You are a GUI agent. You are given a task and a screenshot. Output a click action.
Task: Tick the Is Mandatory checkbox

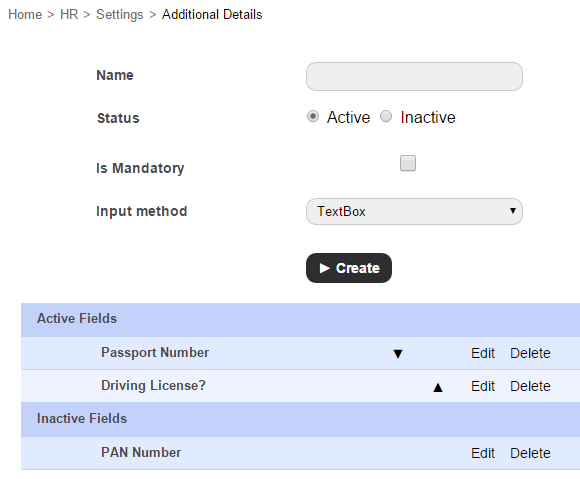tap(408, 163)
